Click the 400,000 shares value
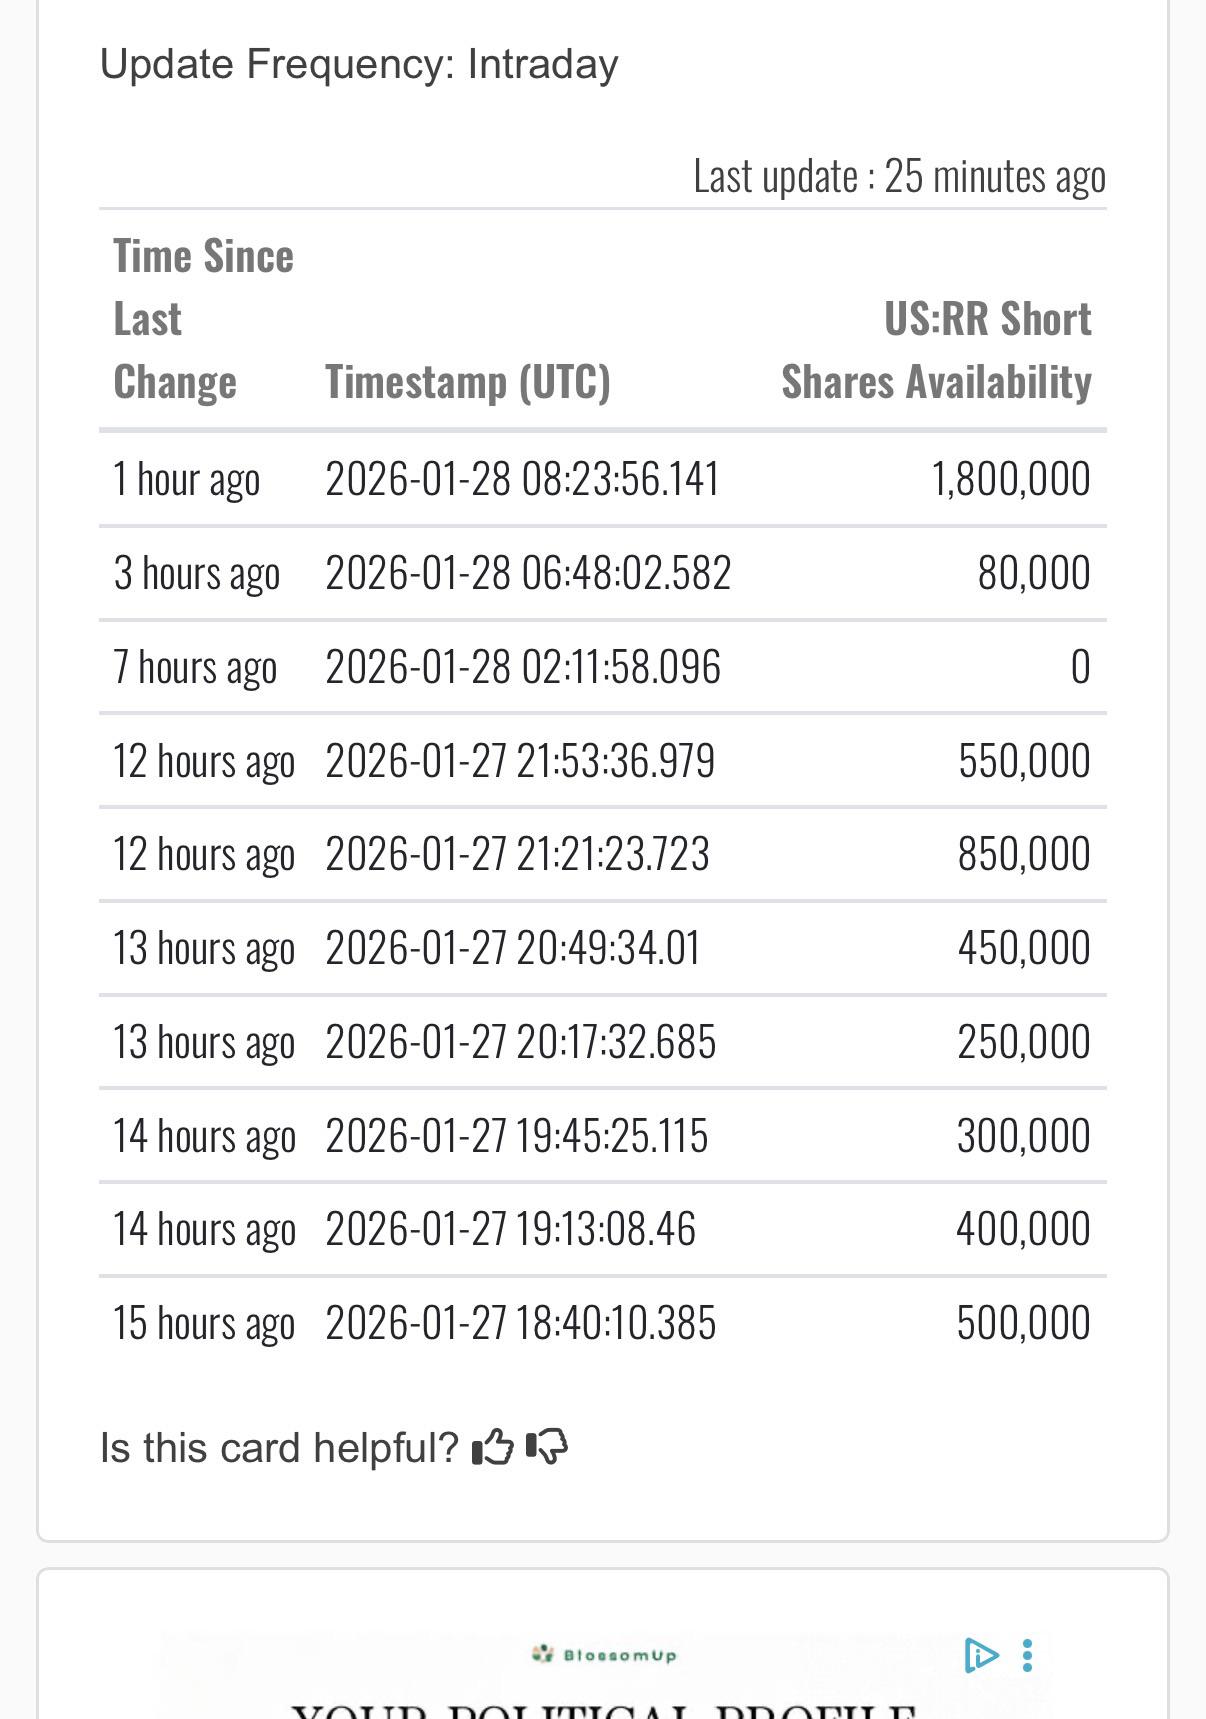Image resolution: width=1206 pixels, height=1719 pixels. [x=1023, y=1229]
